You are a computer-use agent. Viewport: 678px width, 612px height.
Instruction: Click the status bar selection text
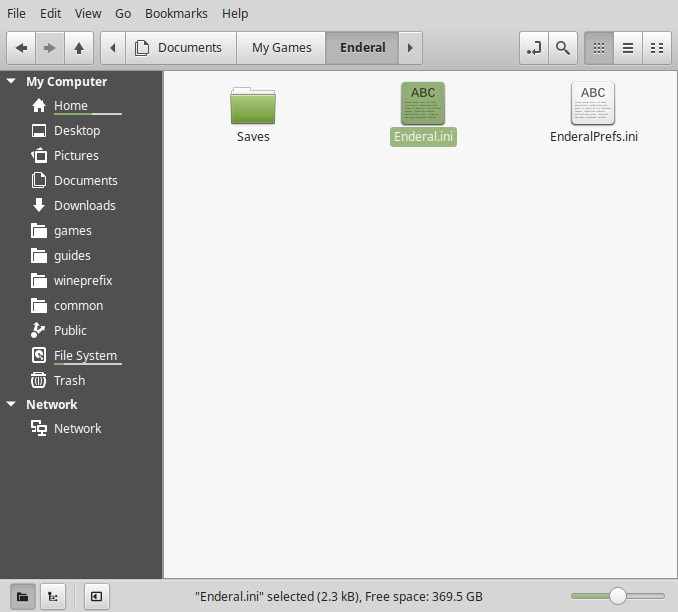pyautogui.click(x=339, y=597)
